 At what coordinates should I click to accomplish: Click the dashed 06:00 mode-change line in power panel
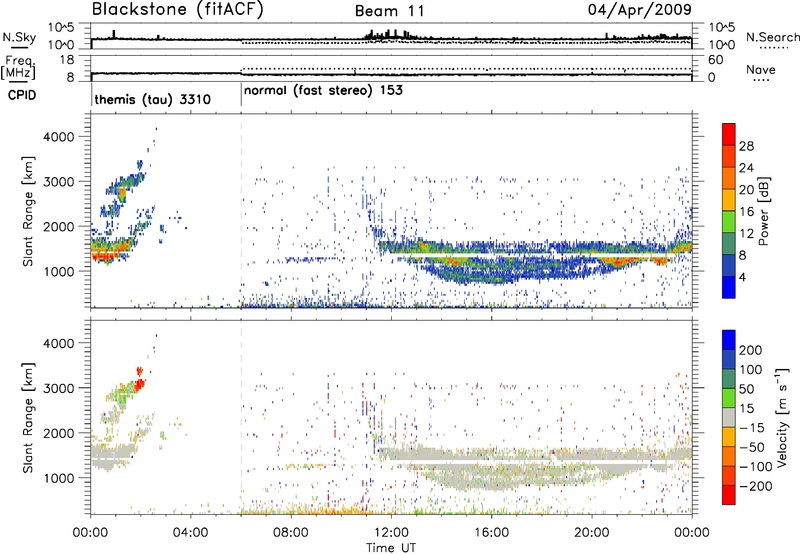(241, 211)
